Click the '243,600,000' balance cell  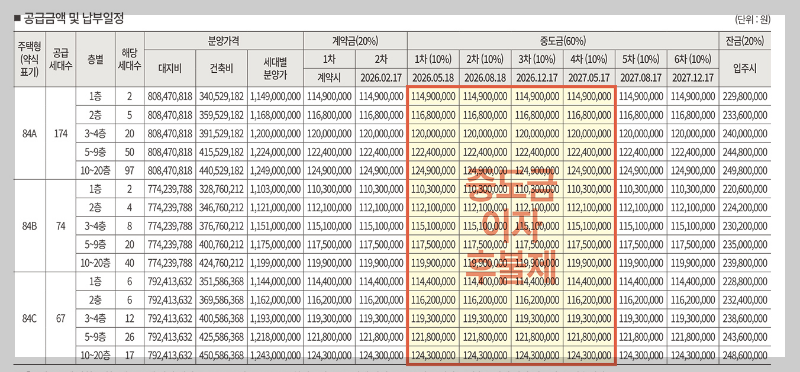coord(744,337)
